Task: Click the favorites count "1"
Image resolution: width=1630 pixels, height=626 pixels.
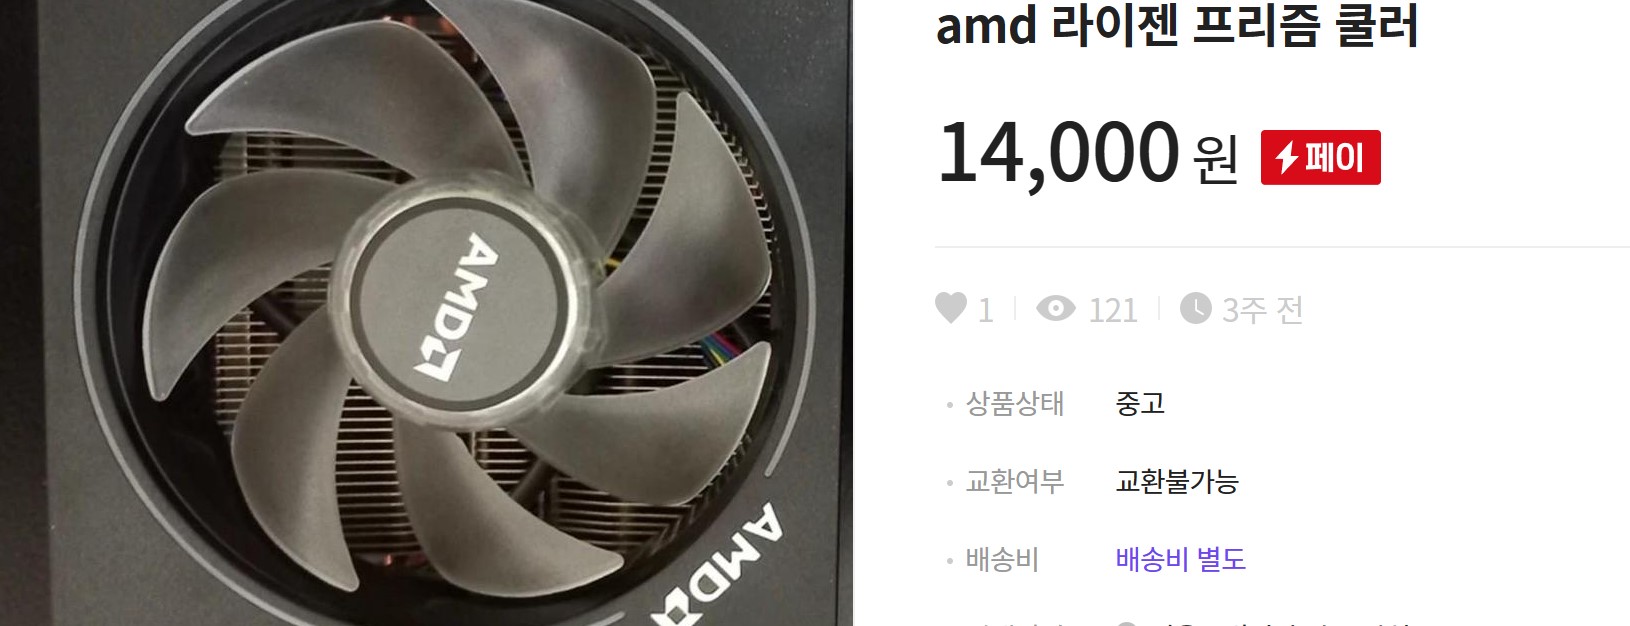Action: click(x=986, y=310)
